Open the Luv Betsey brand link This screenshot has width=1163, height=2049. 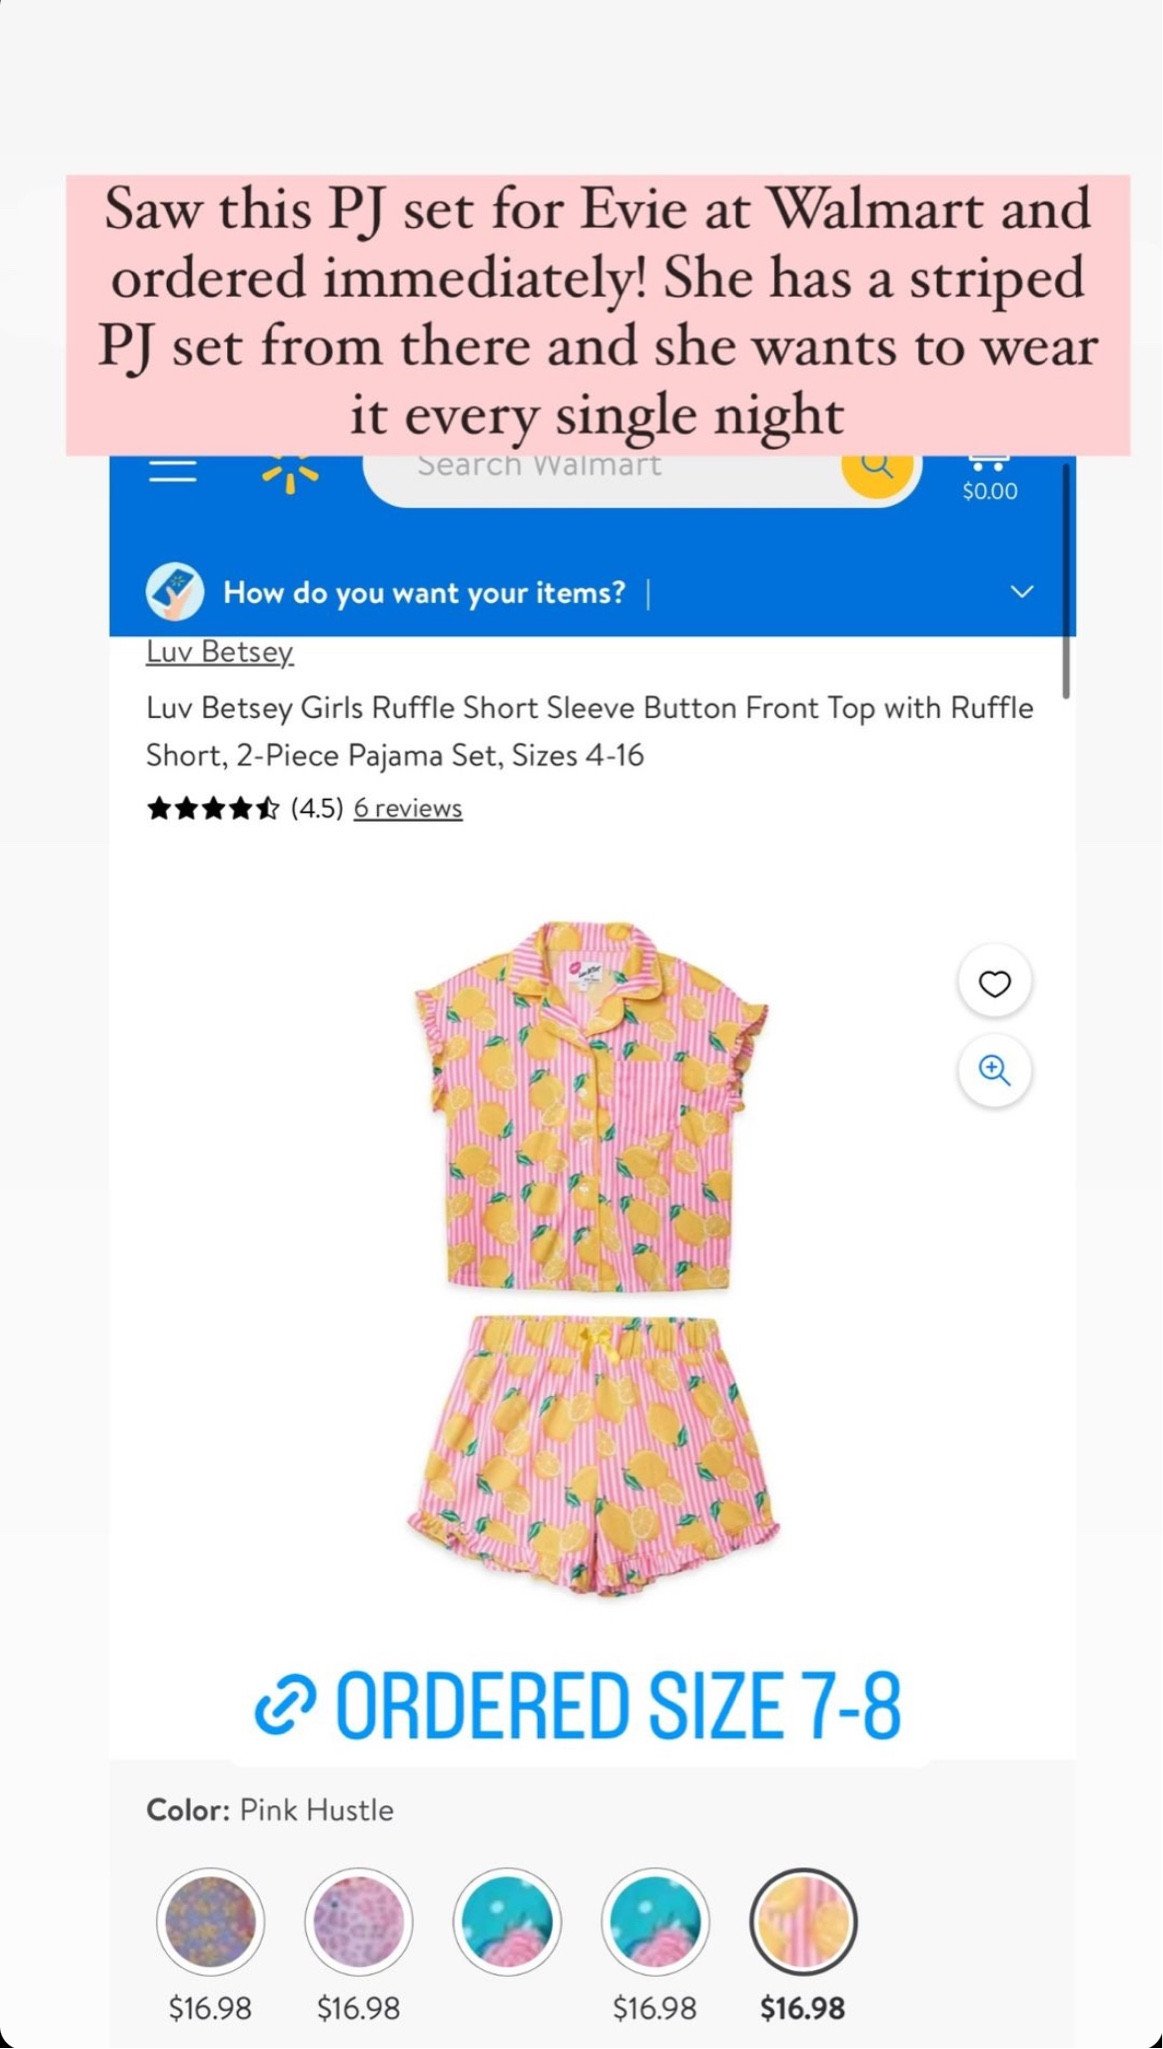click(x=220, y=652)
